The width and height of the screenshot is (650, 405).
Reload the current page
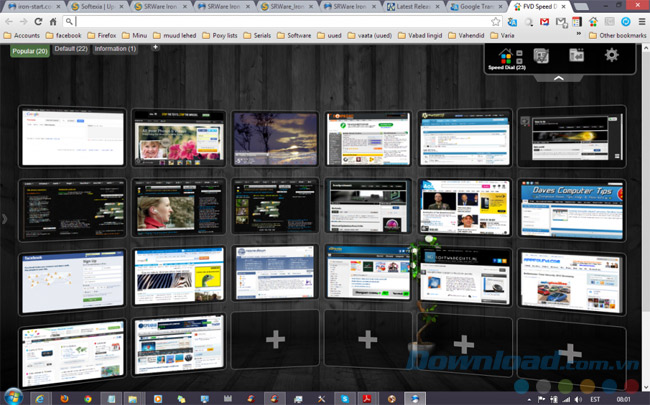coord(38,21)
